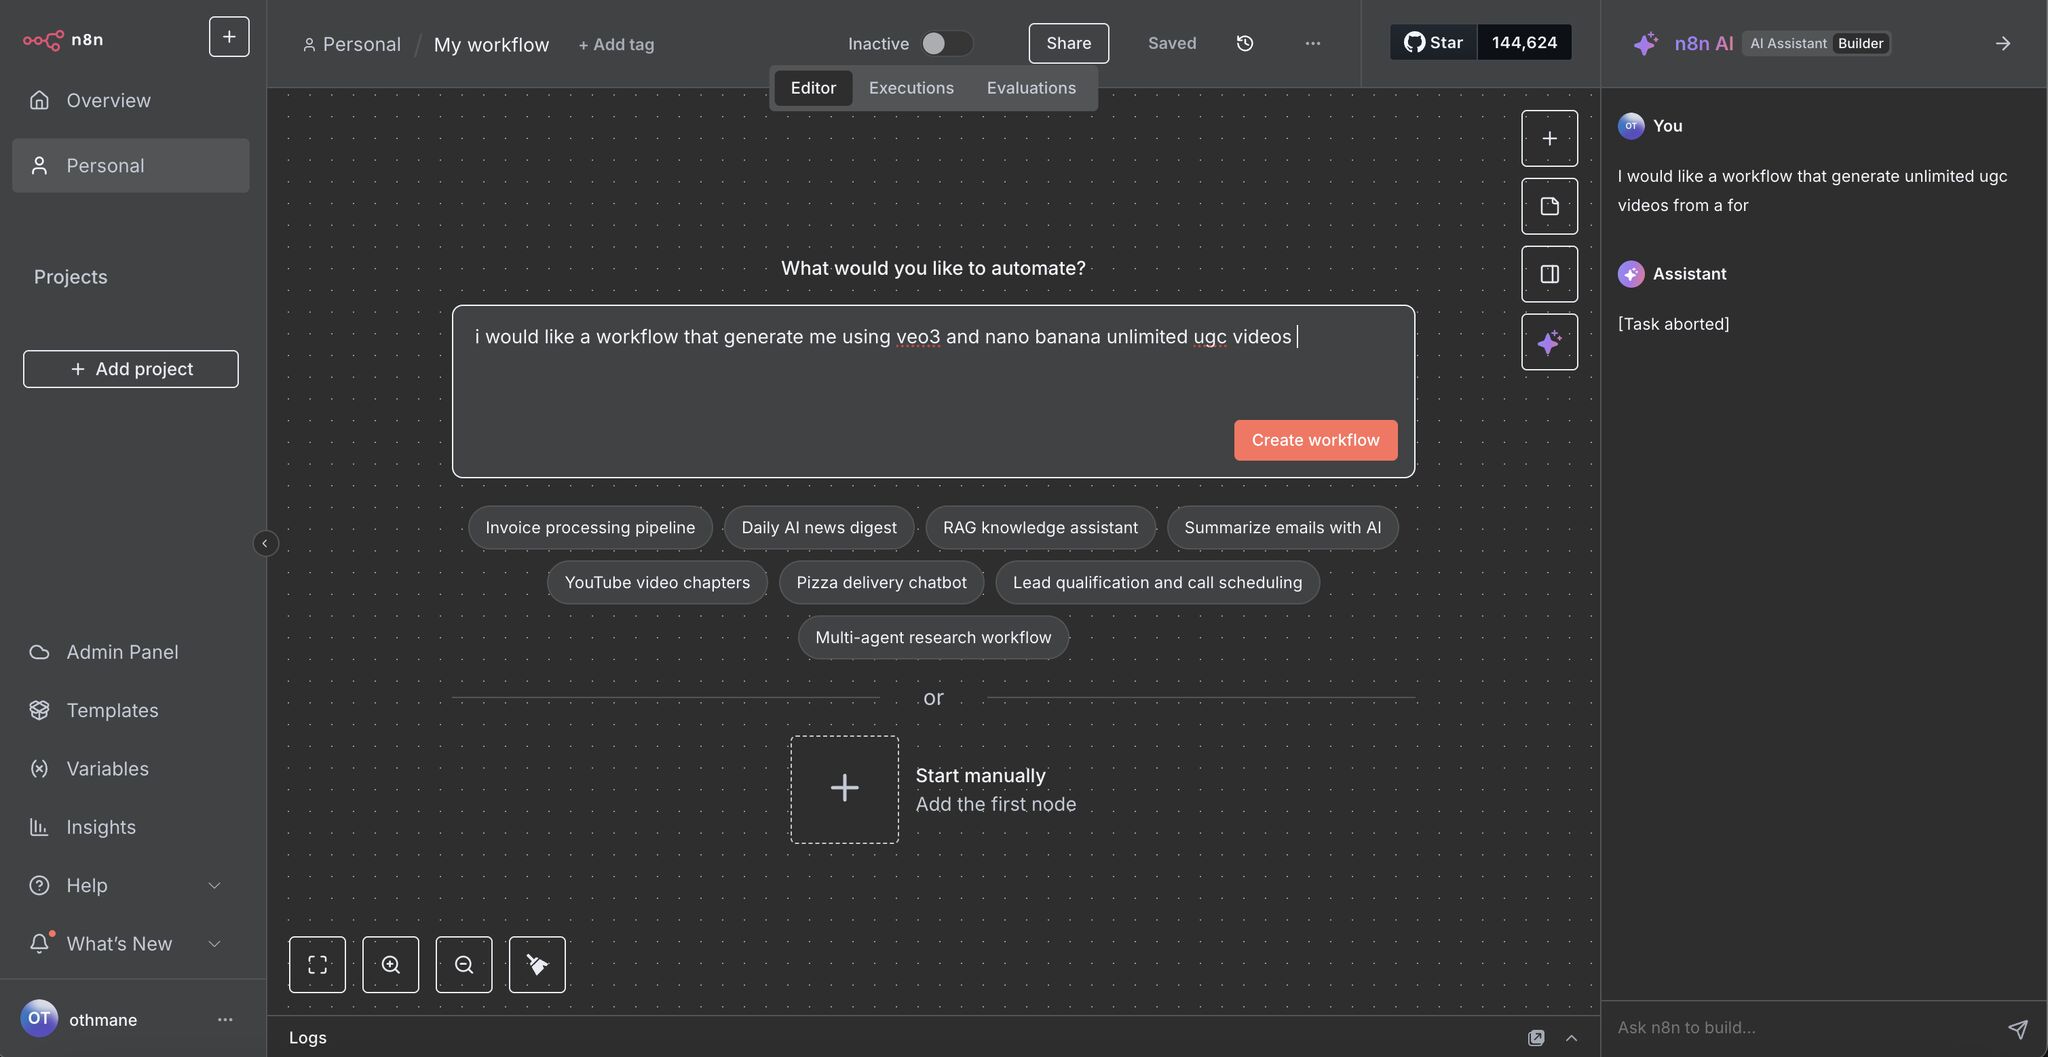
Task: Click the sticky note canvas button
Action: 1549,206
